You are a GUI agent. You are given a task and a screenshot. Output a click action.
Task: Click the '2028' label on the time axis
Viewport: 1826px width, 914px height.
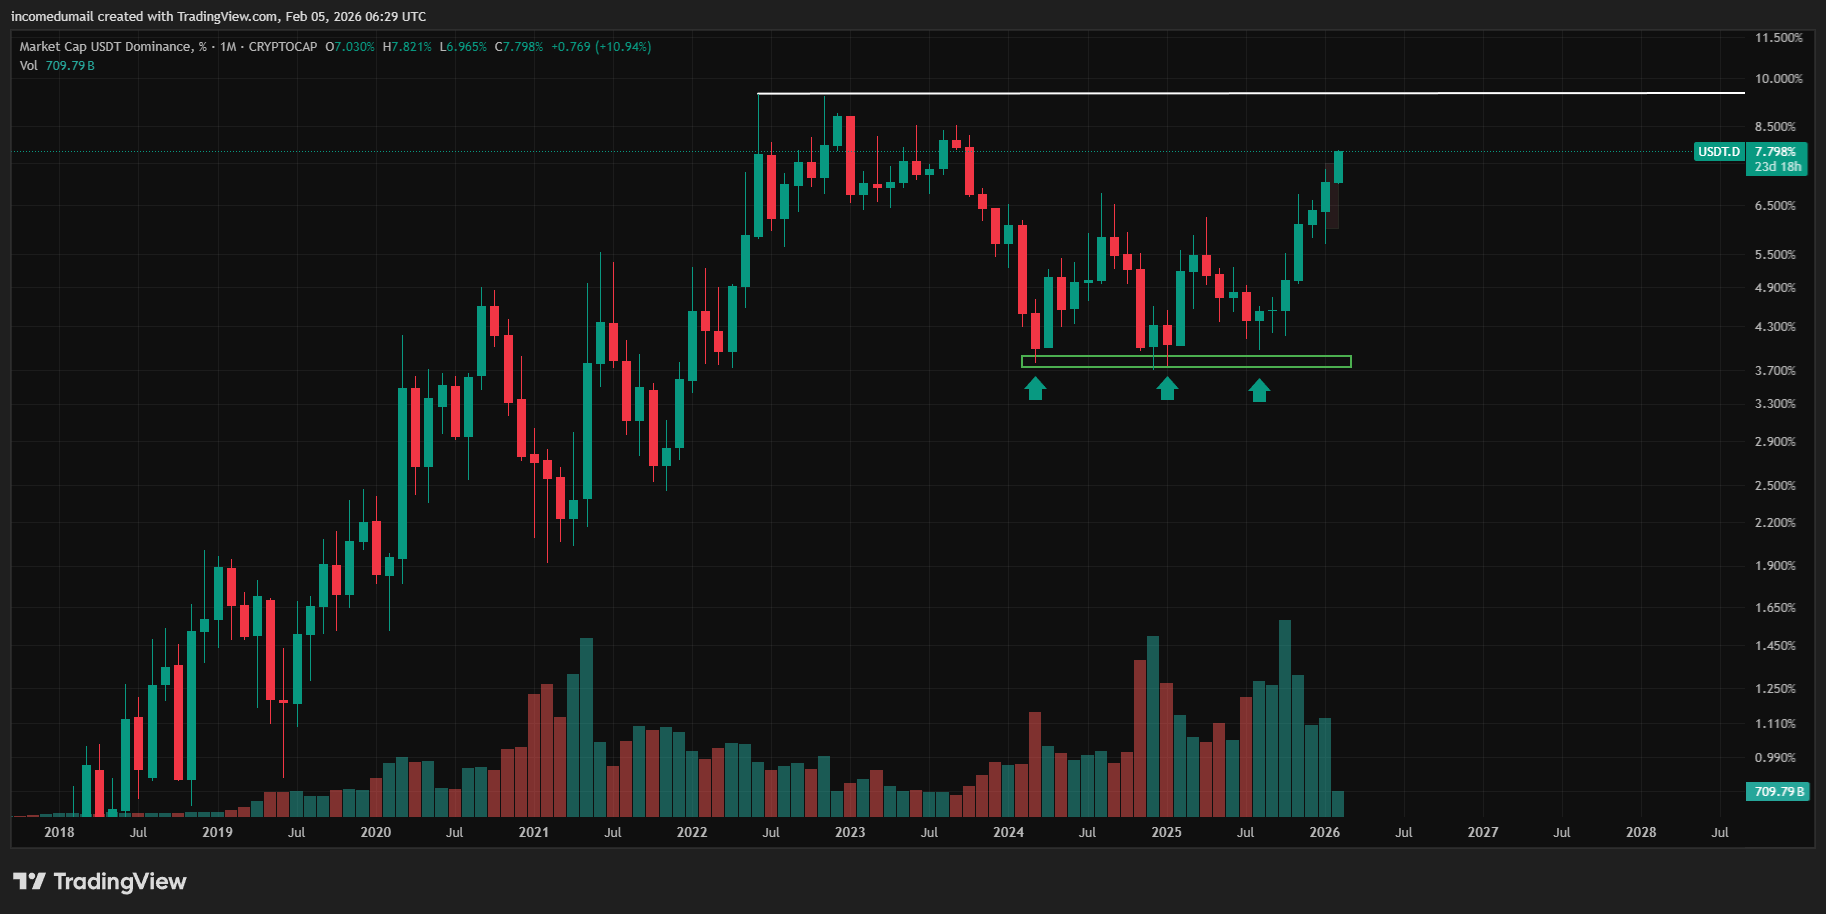1641,832
